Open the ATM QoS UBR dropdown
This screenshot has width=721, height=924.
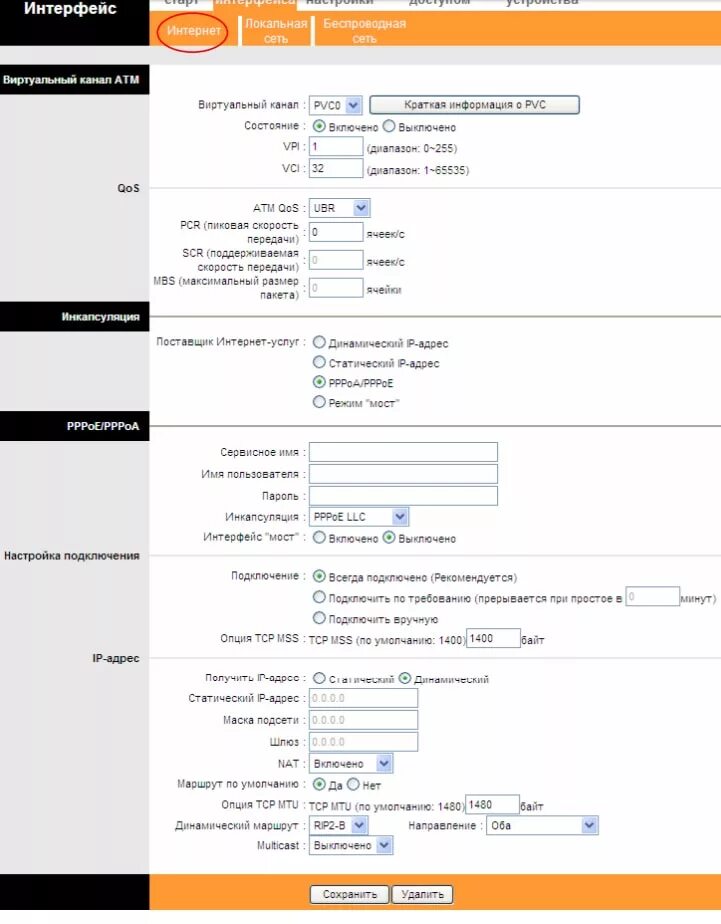point(340,208)
